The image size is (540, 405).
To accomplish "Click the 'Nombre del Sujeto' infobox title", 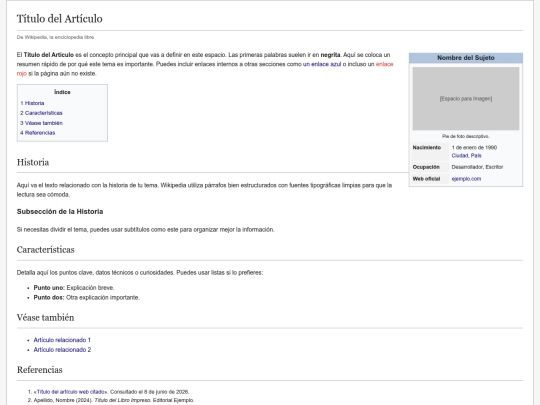I will [x=466, y=58].
